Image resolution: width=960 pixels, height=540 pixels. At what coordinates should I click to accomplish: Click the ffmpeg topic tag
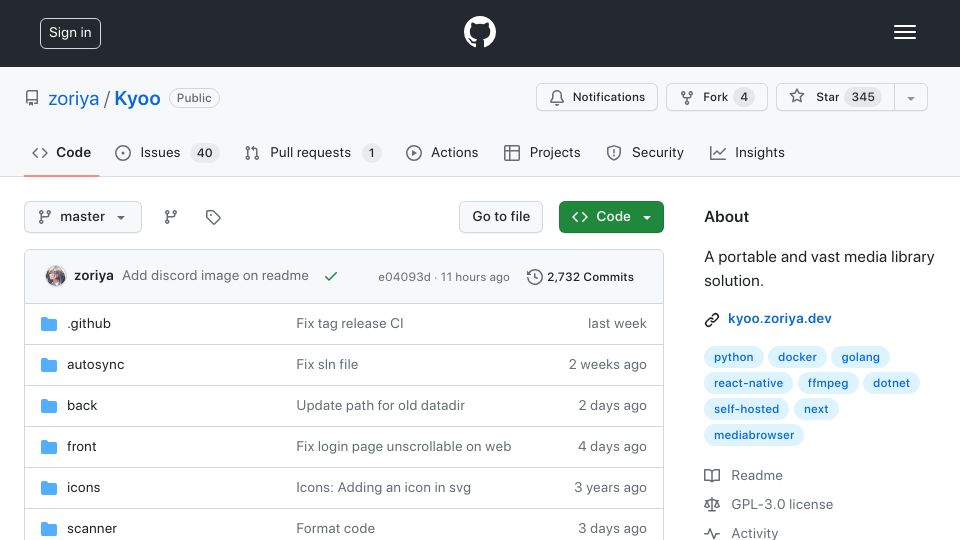(828, 383)
